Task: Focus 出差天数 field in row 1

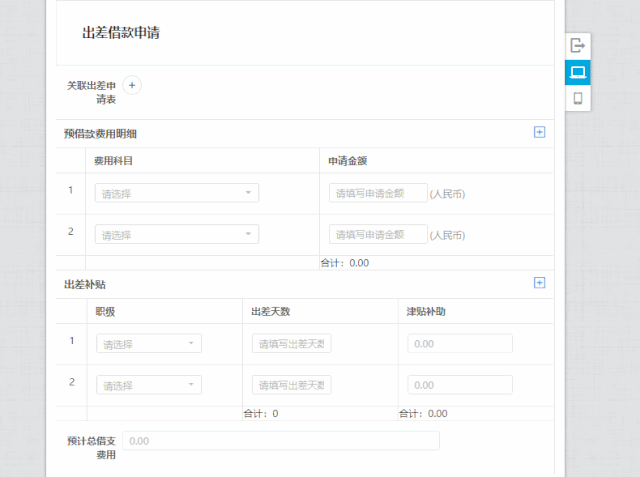Action: [292, 344]
